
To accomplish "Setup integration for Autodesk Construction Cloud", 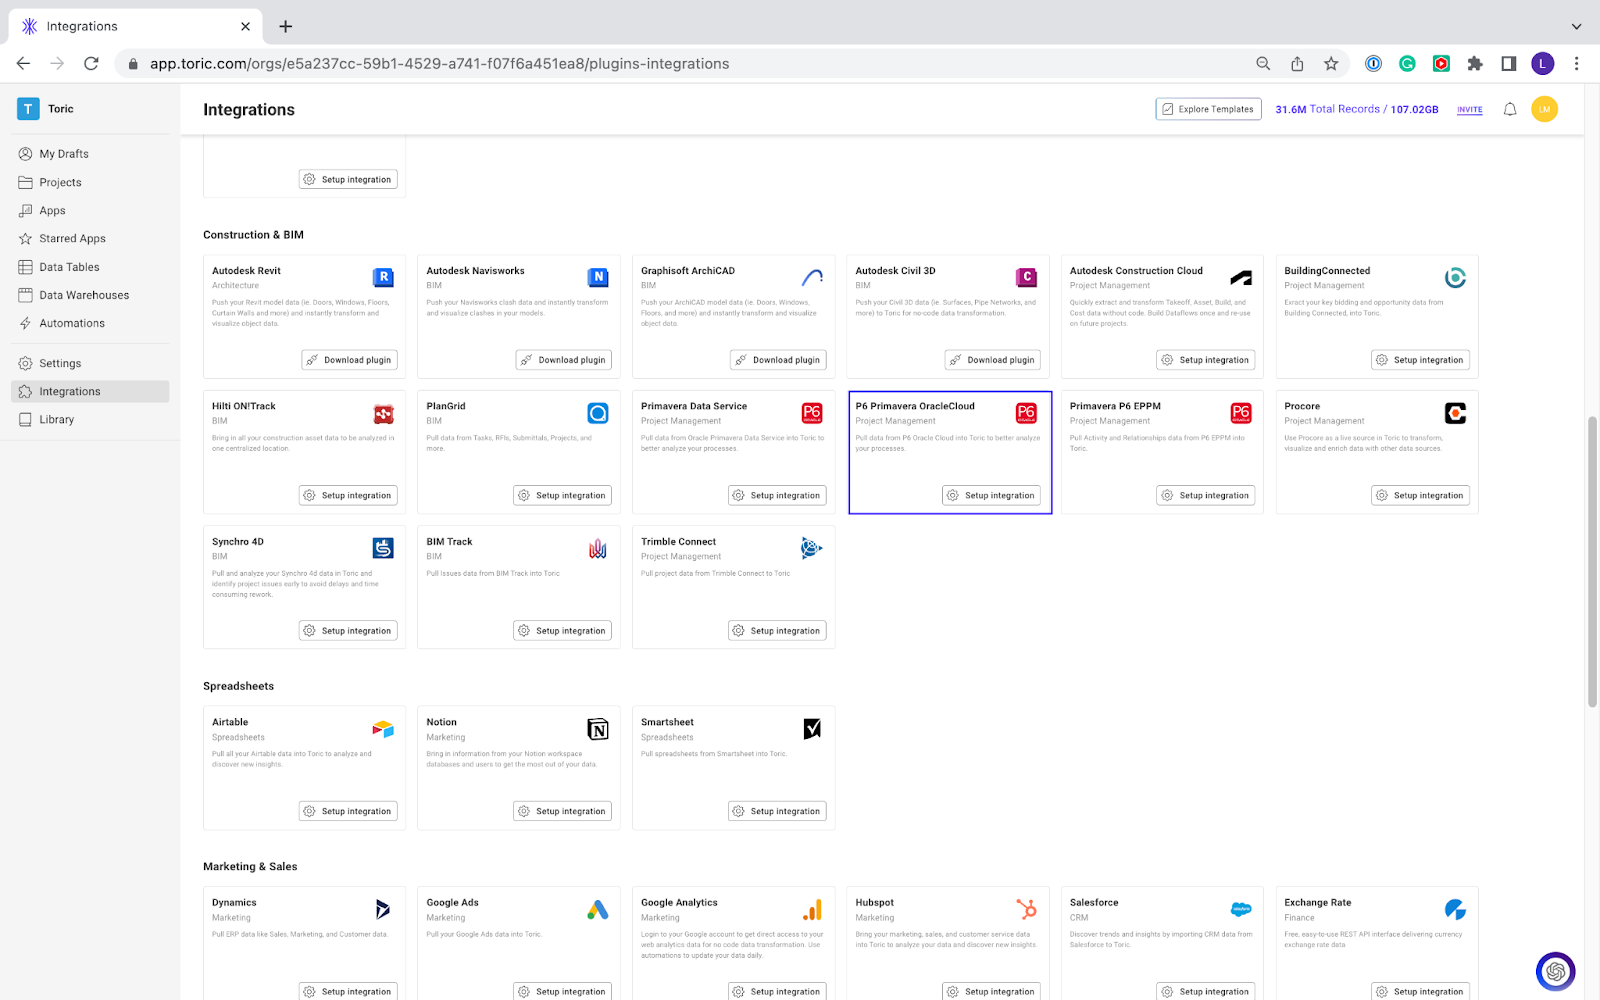I will pos(1206,360).
